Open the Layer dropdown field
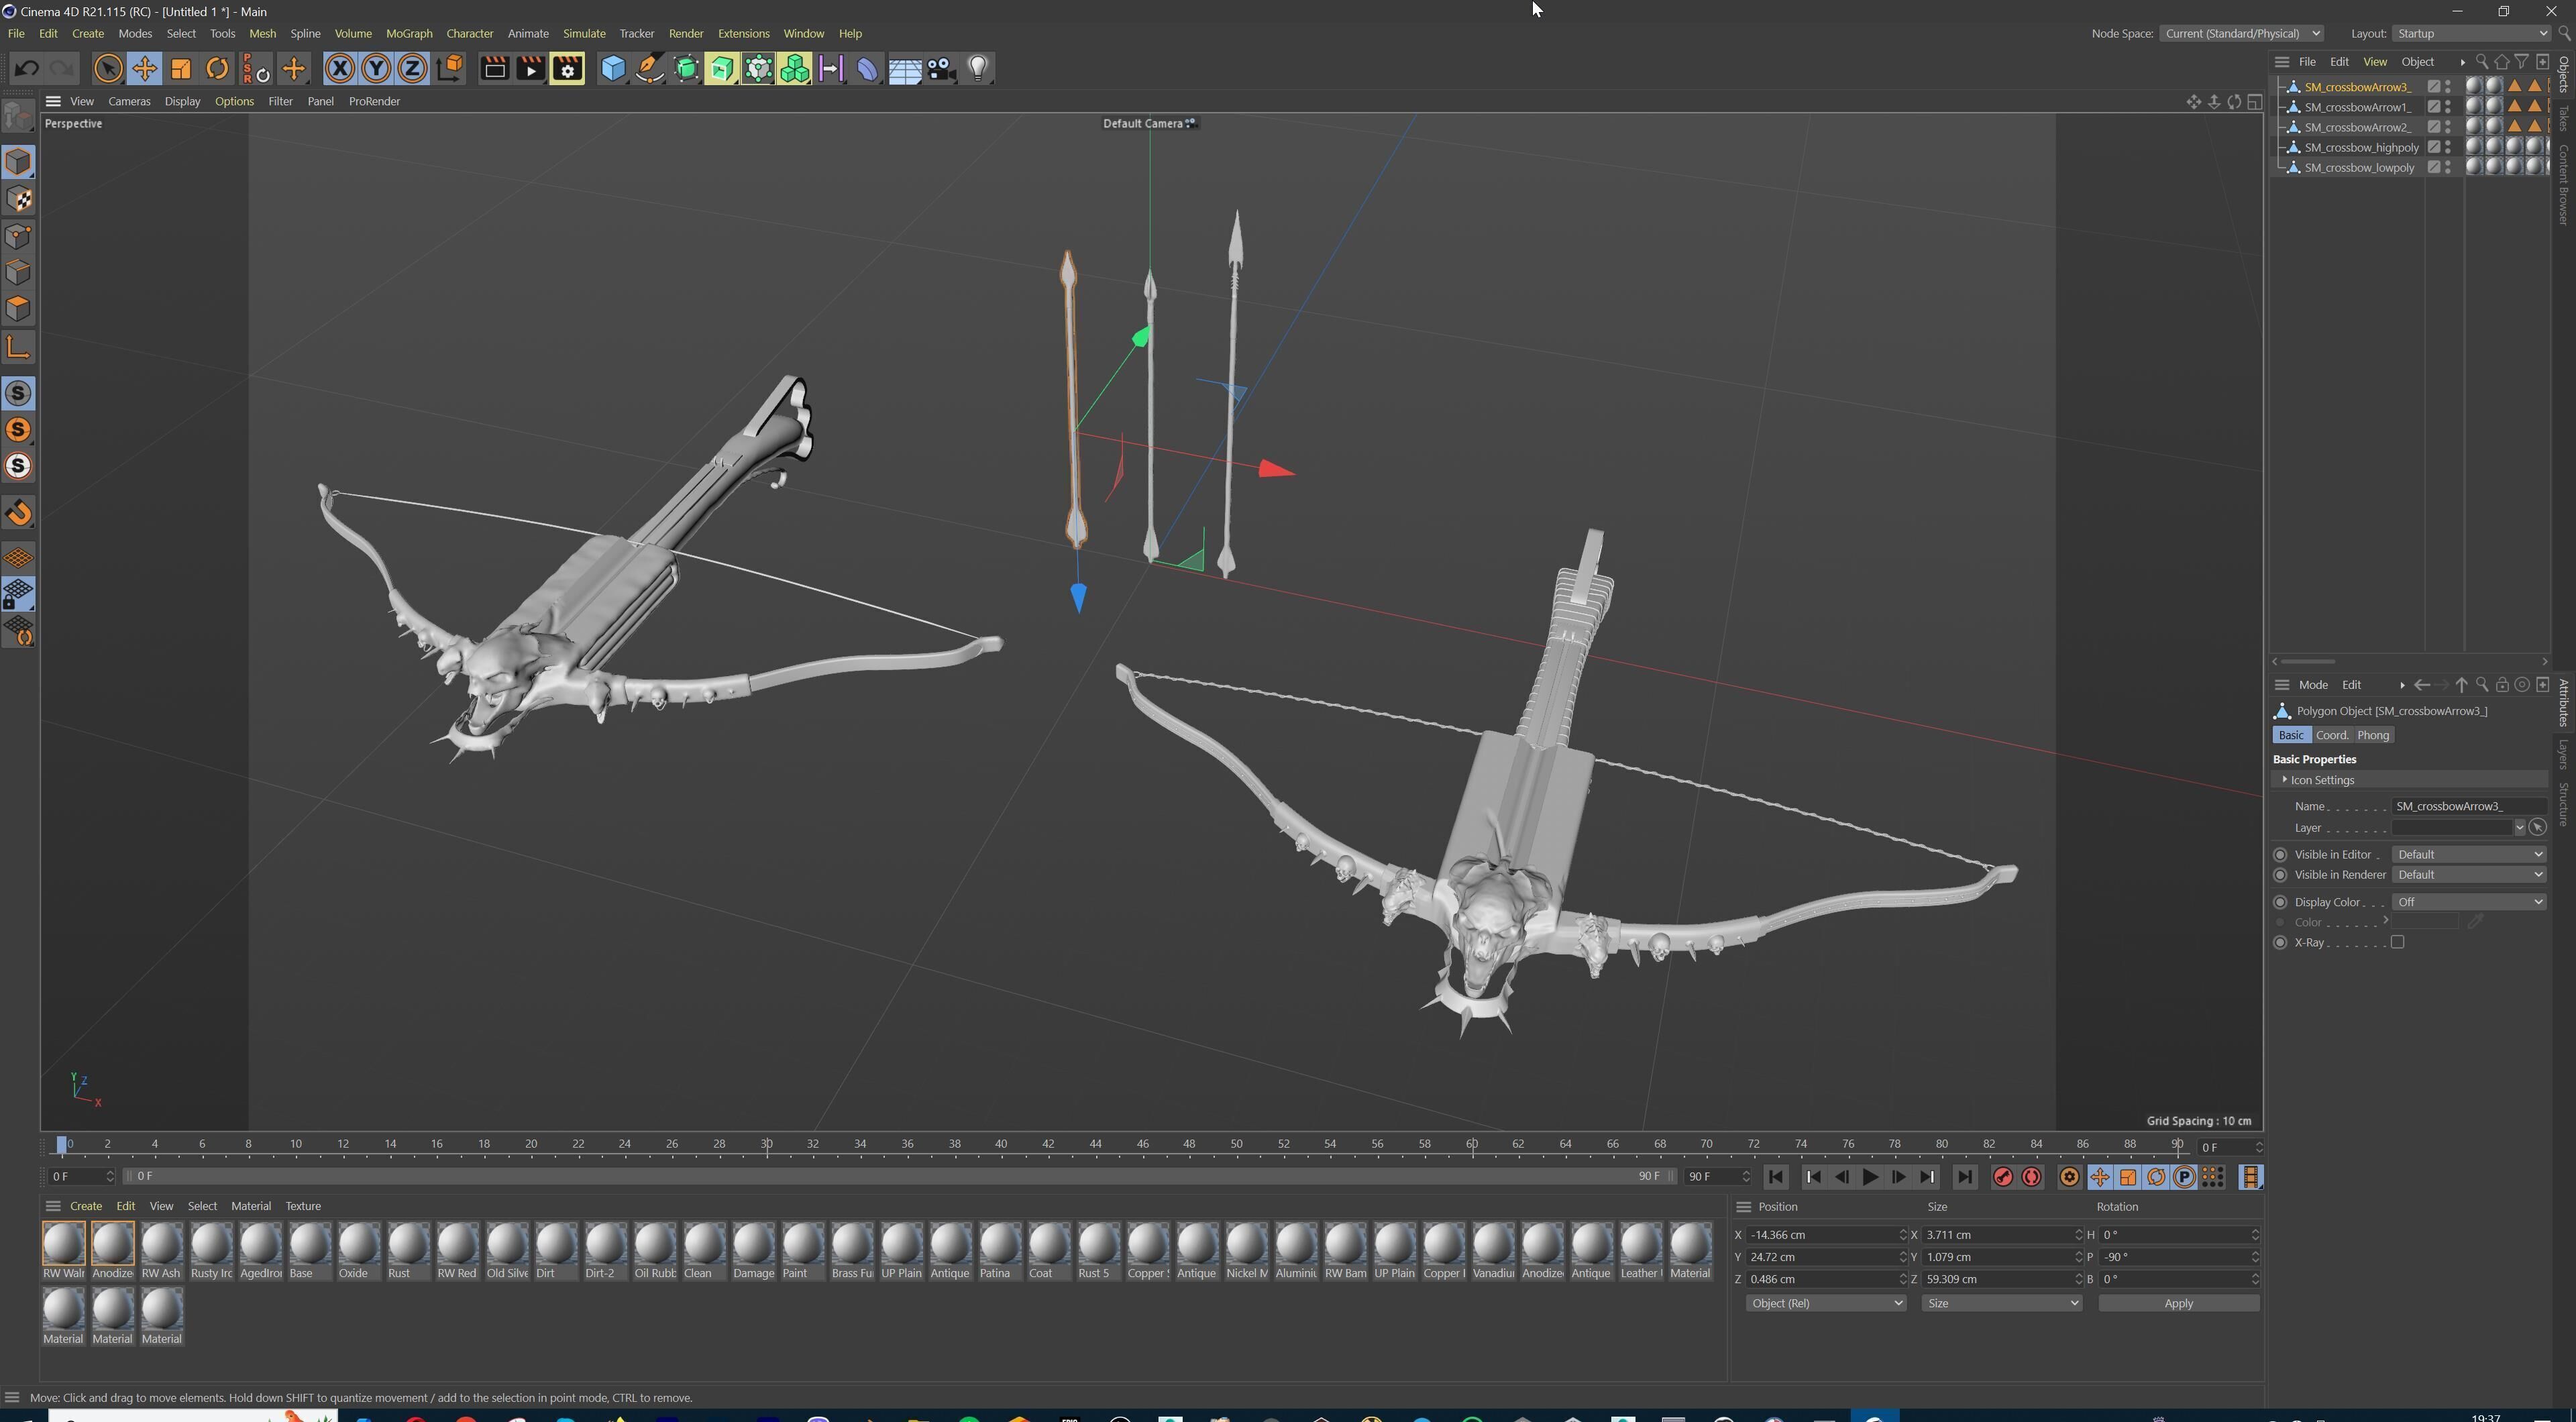The image size is (2576, 1422). [x=2458, y=828]
